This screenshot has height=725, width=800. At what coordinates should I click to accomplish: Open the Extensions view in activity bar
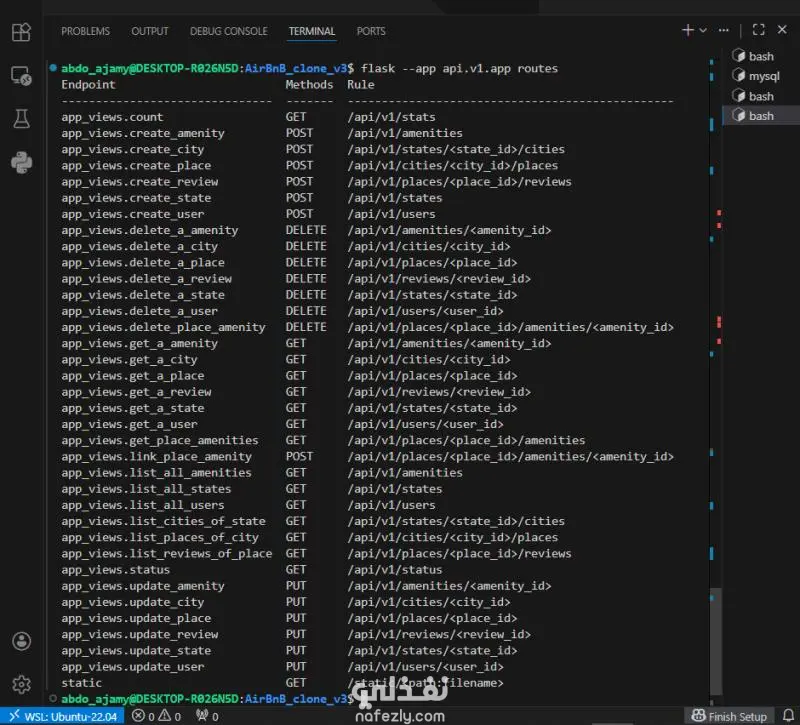point(21,32)
